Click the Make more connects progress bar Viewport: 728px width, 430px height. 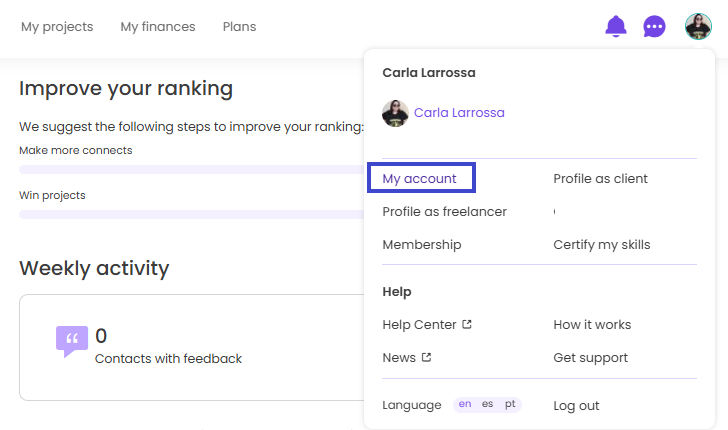(x=191, y=169)
